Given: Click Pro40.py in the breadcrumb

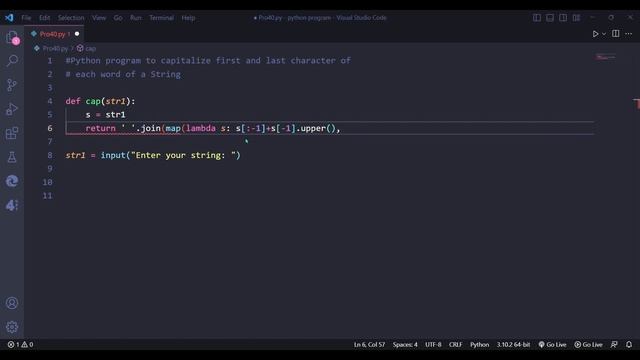Looking at the screenshot, I should (x=55, y=49).
